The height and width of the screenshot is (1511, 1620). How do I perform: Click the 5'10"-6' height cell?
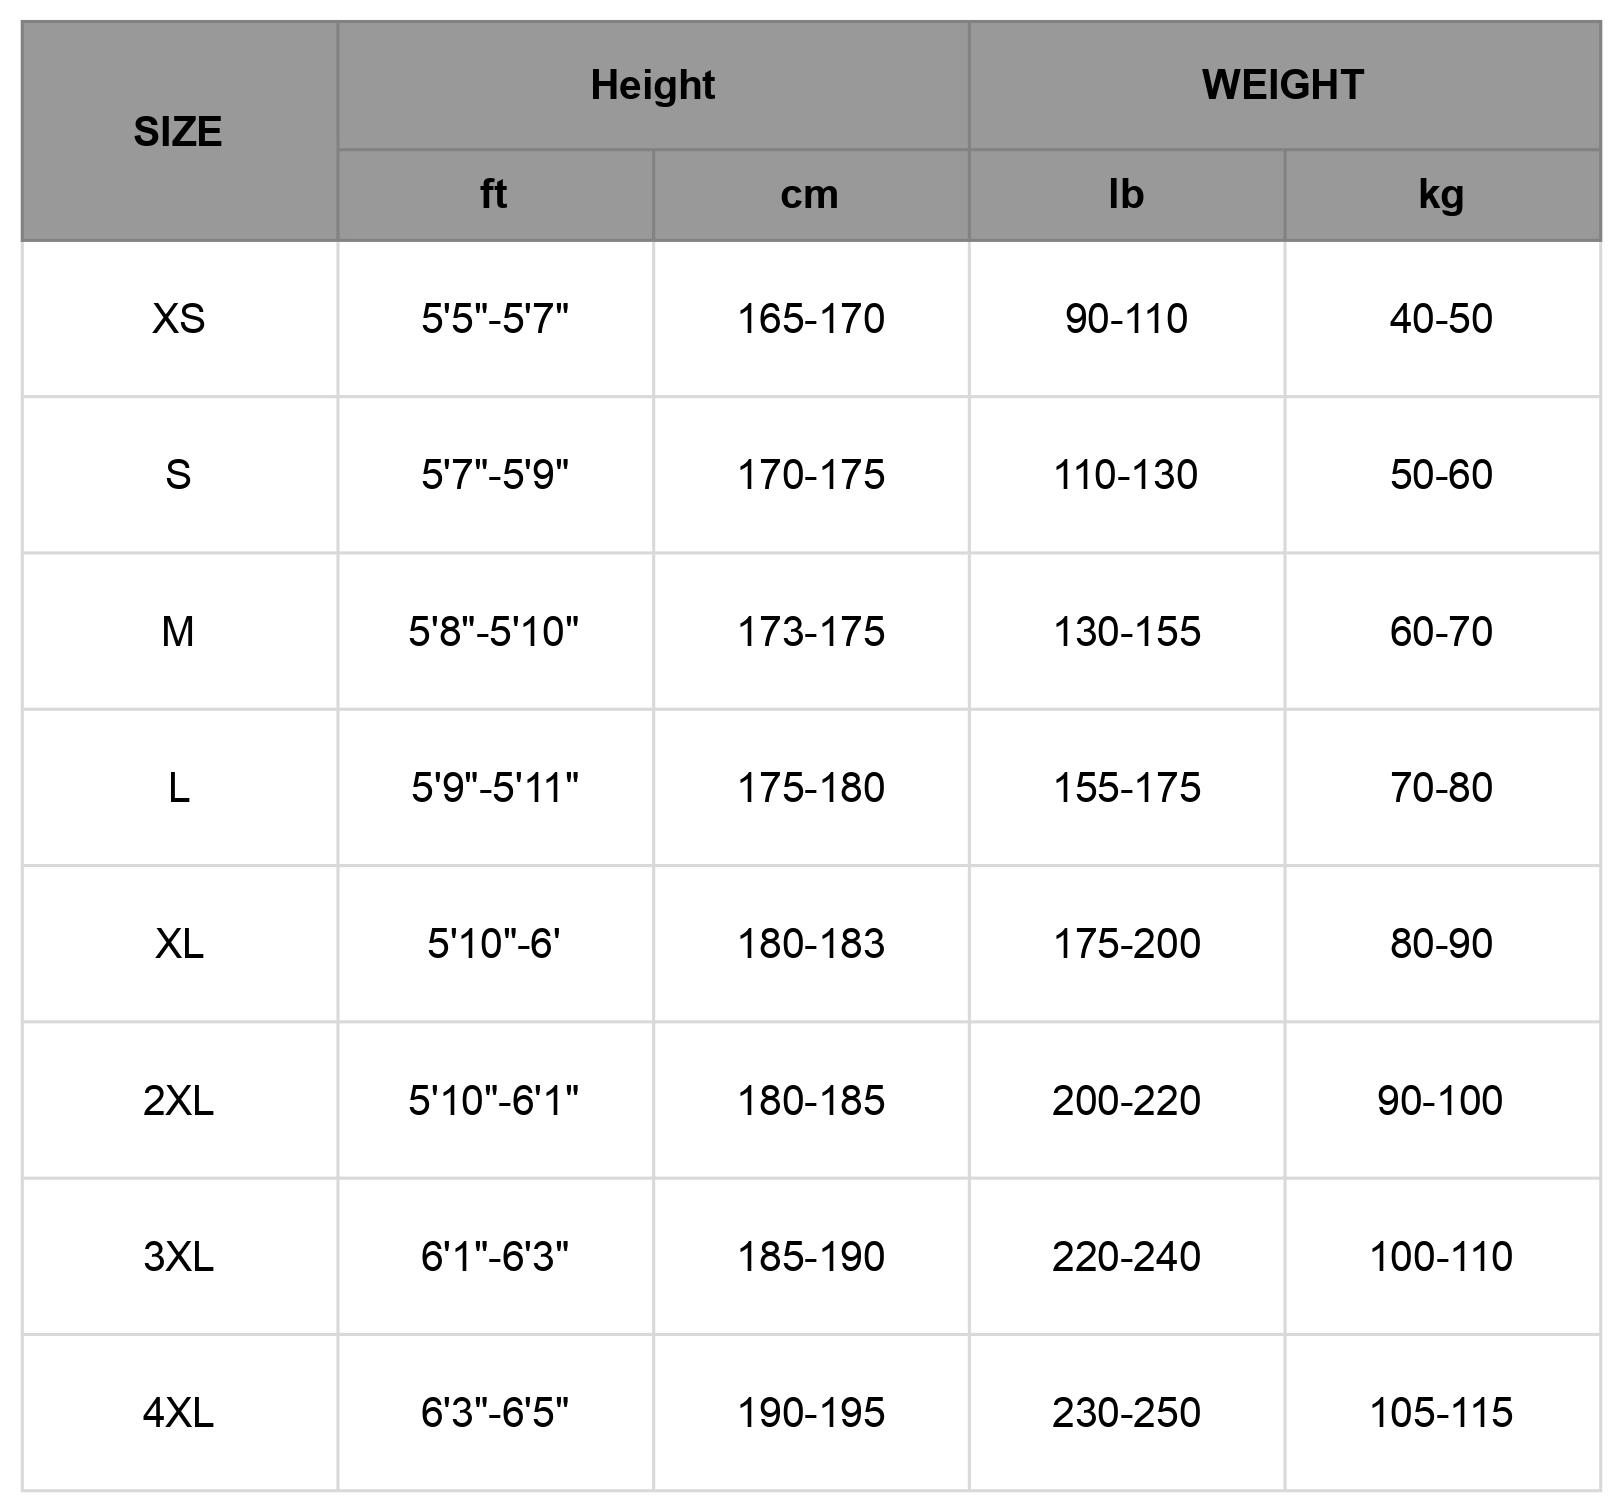(494, 944)
